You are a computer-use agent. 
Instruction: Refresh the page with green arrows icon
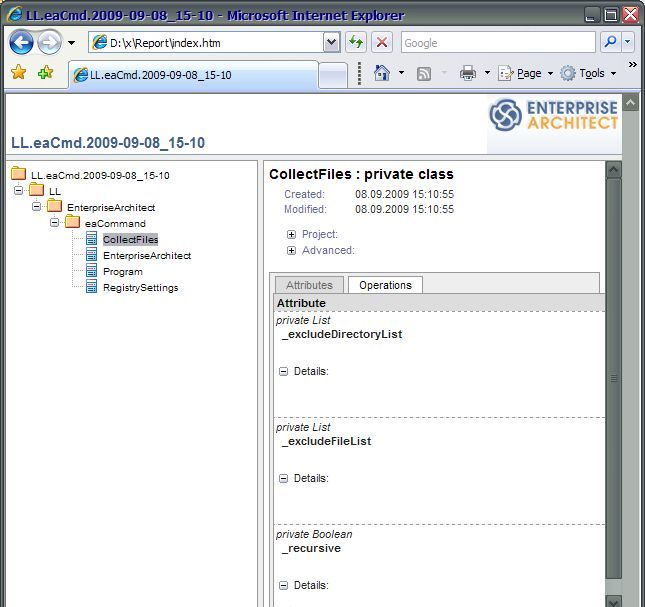coord(356,42)
